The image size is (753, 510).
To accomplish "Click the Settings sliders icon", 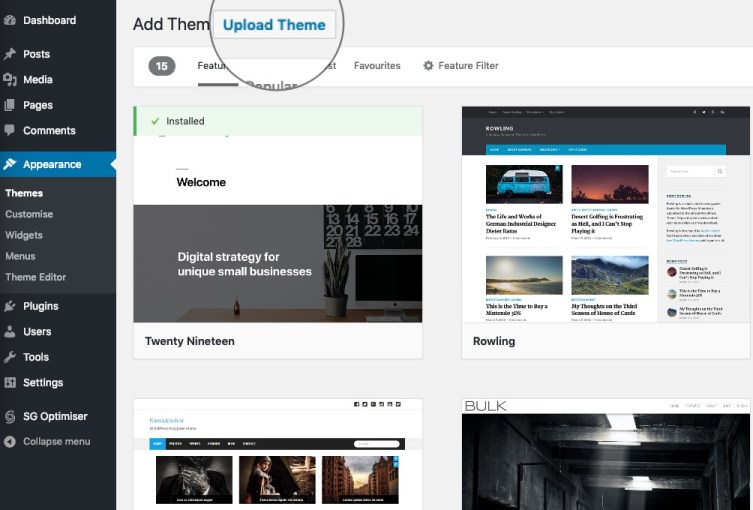I will [x=9, y=383].
